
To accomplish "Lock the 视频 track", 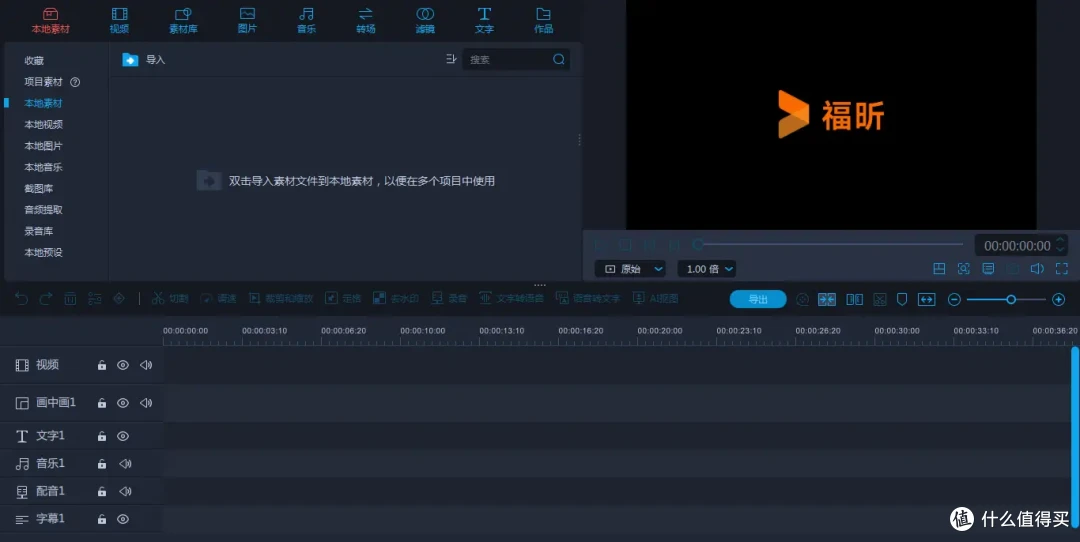I will 102,365.
